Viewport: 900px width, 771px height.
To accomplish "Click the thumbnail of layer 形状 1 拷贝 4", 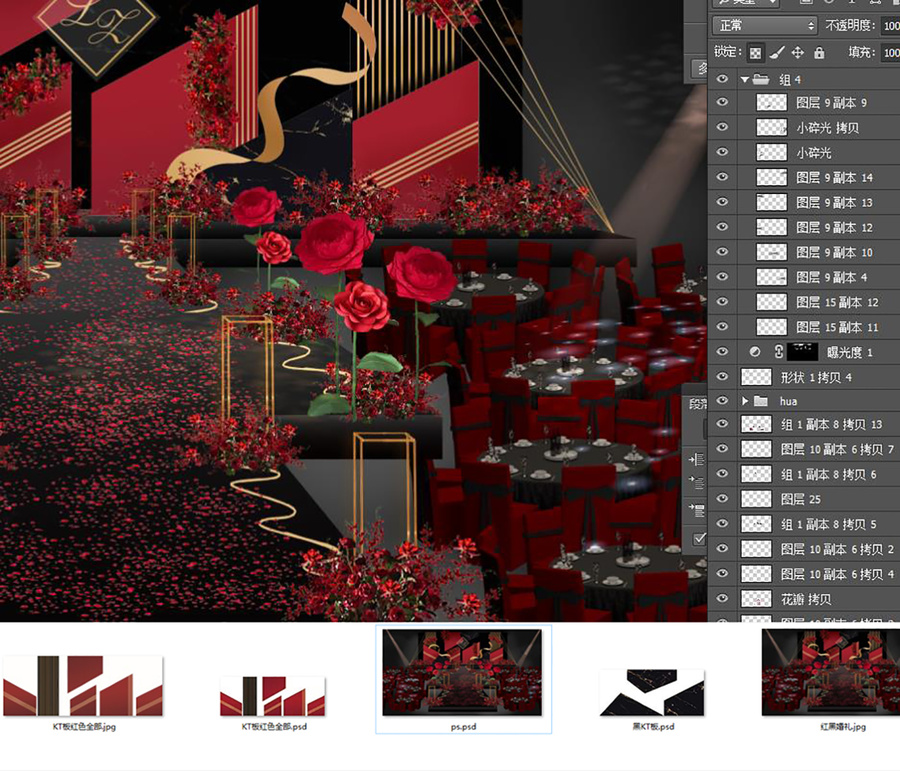I will point(757,377).
